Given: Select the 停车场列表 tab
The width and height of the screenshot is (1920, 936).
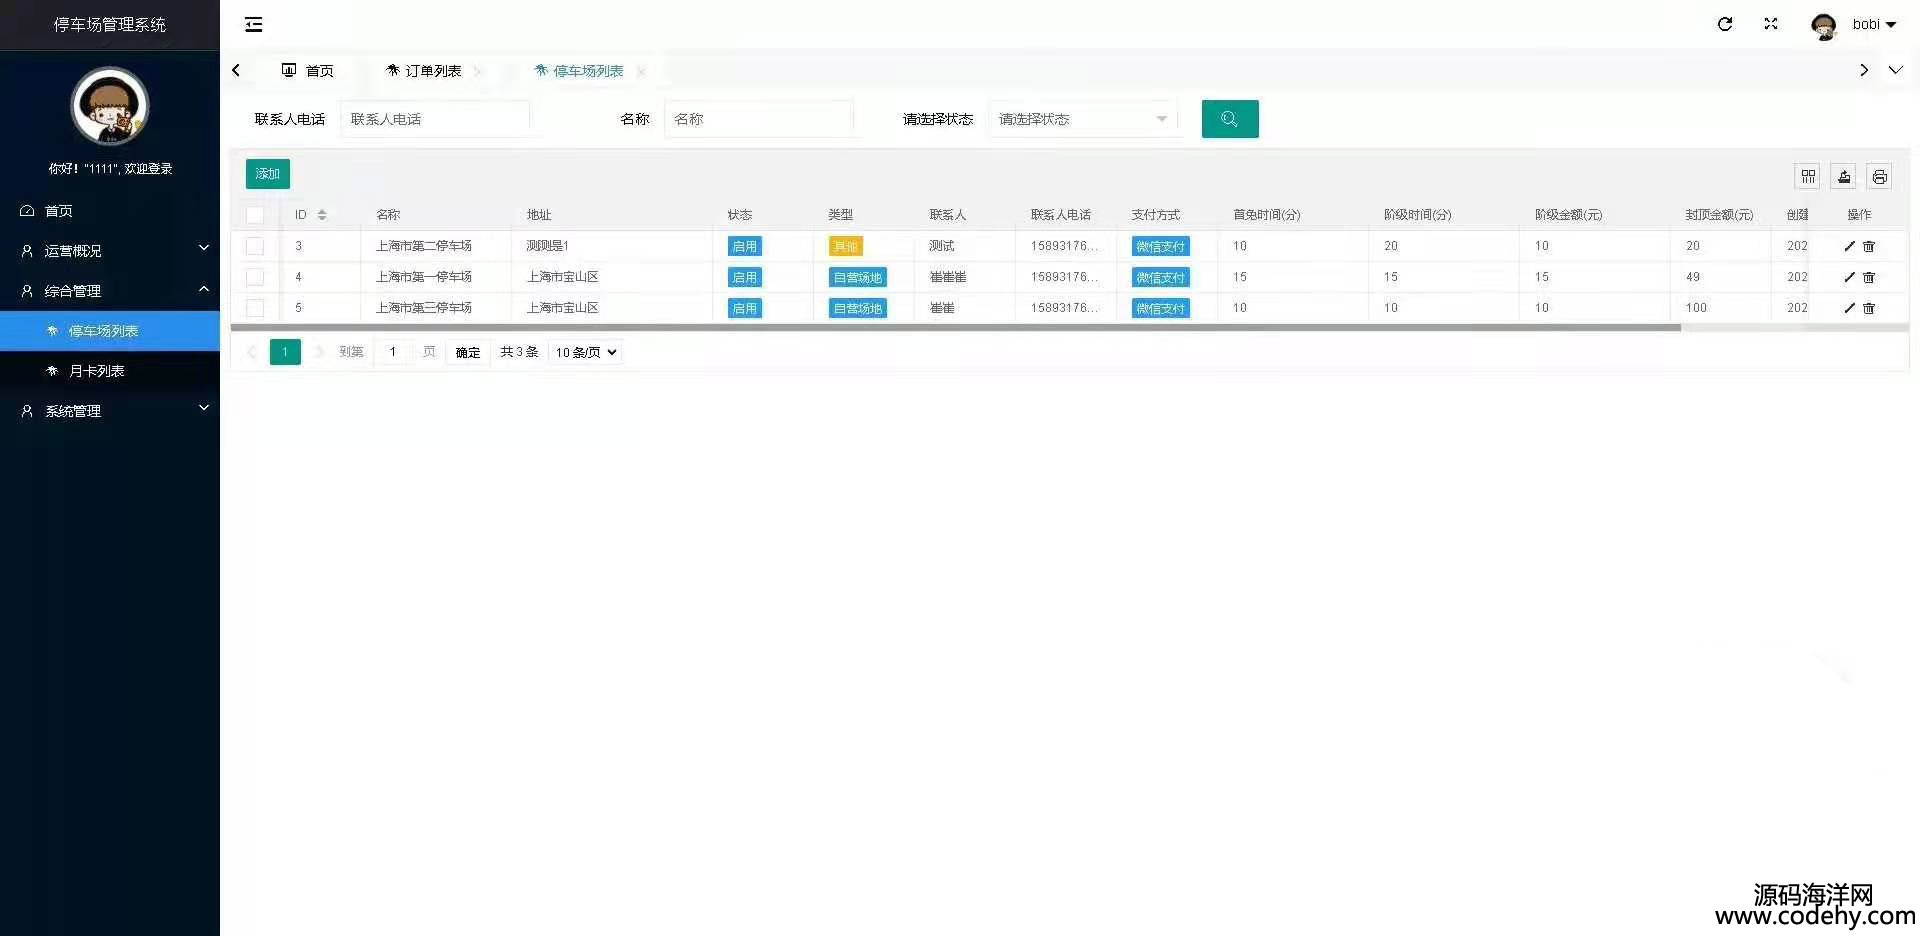Looking at the screenshot, I should [579, 71].
